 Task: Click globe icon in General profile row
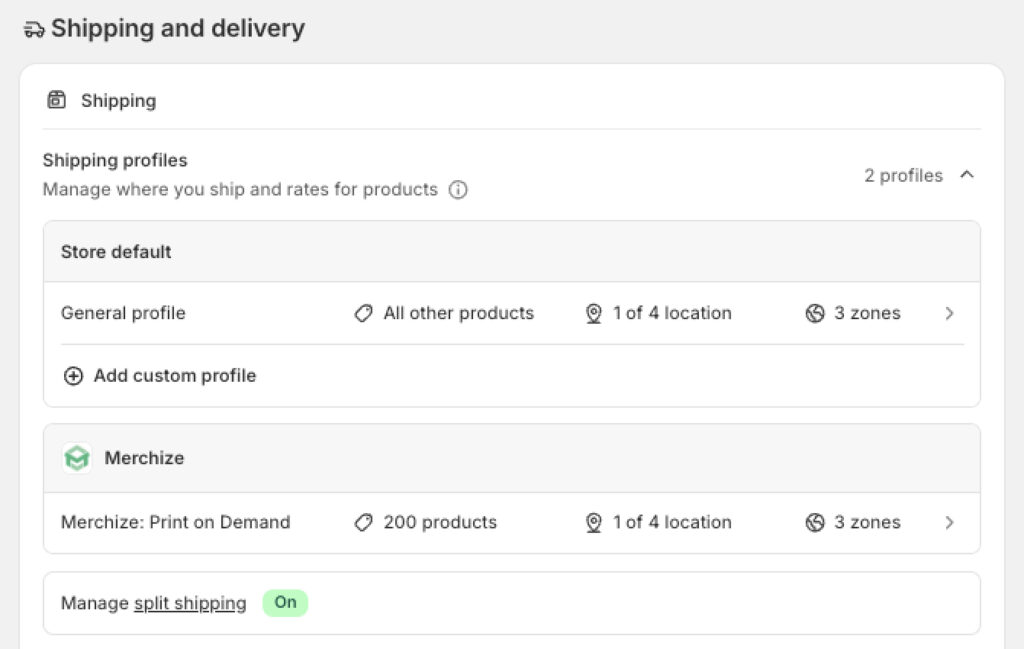tap(815, 313)
